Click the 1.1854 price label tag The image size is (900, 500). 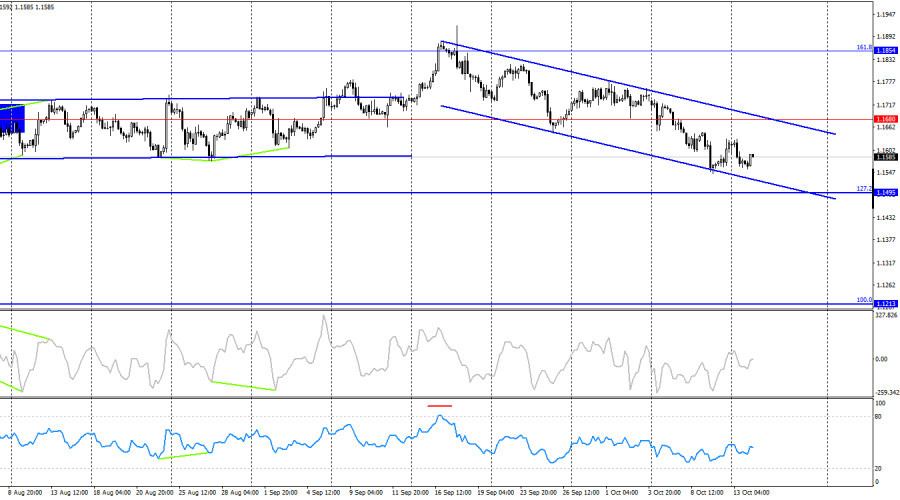885,50
